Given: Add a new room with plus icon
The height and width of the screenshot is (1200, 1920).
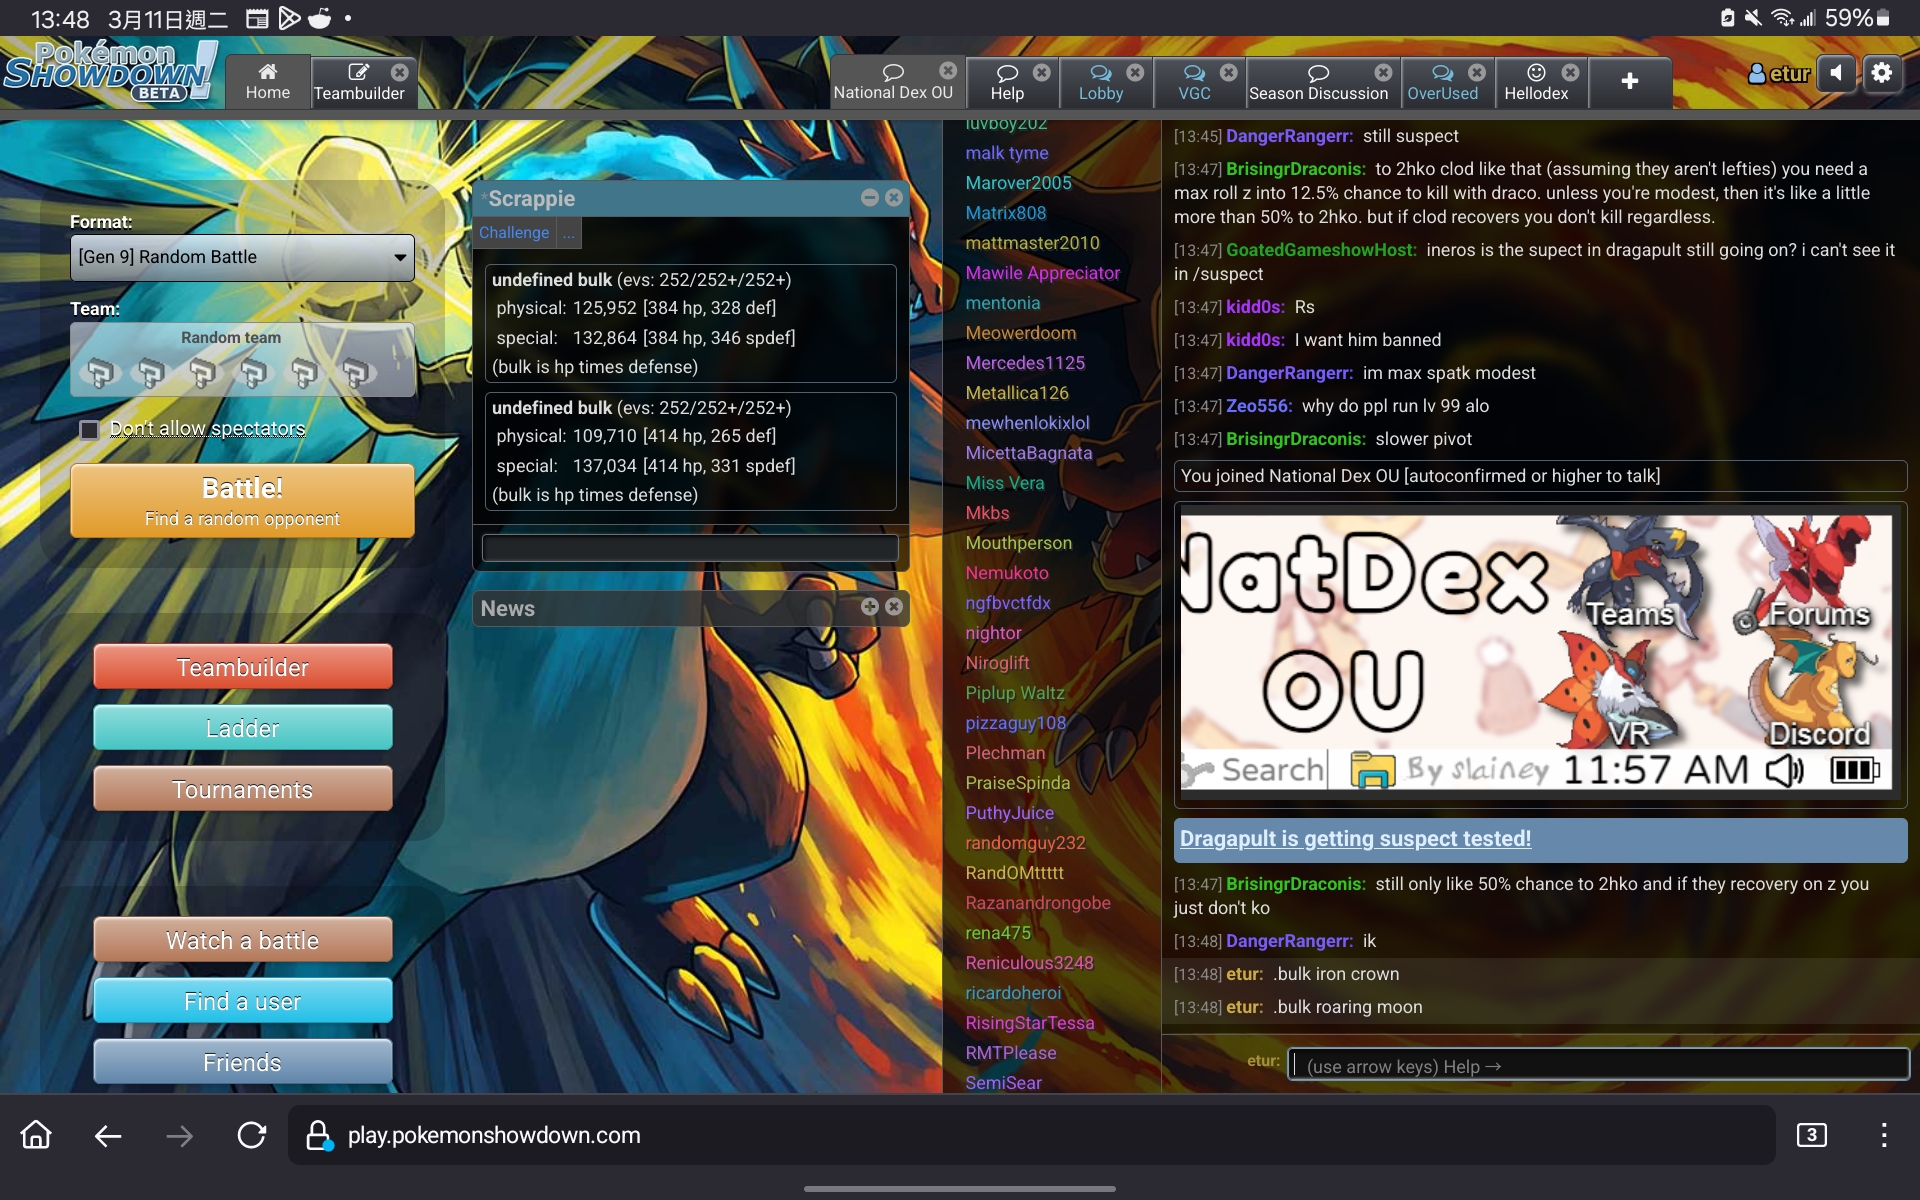Looking at the screenshot, I should (x=1629, y=81).
